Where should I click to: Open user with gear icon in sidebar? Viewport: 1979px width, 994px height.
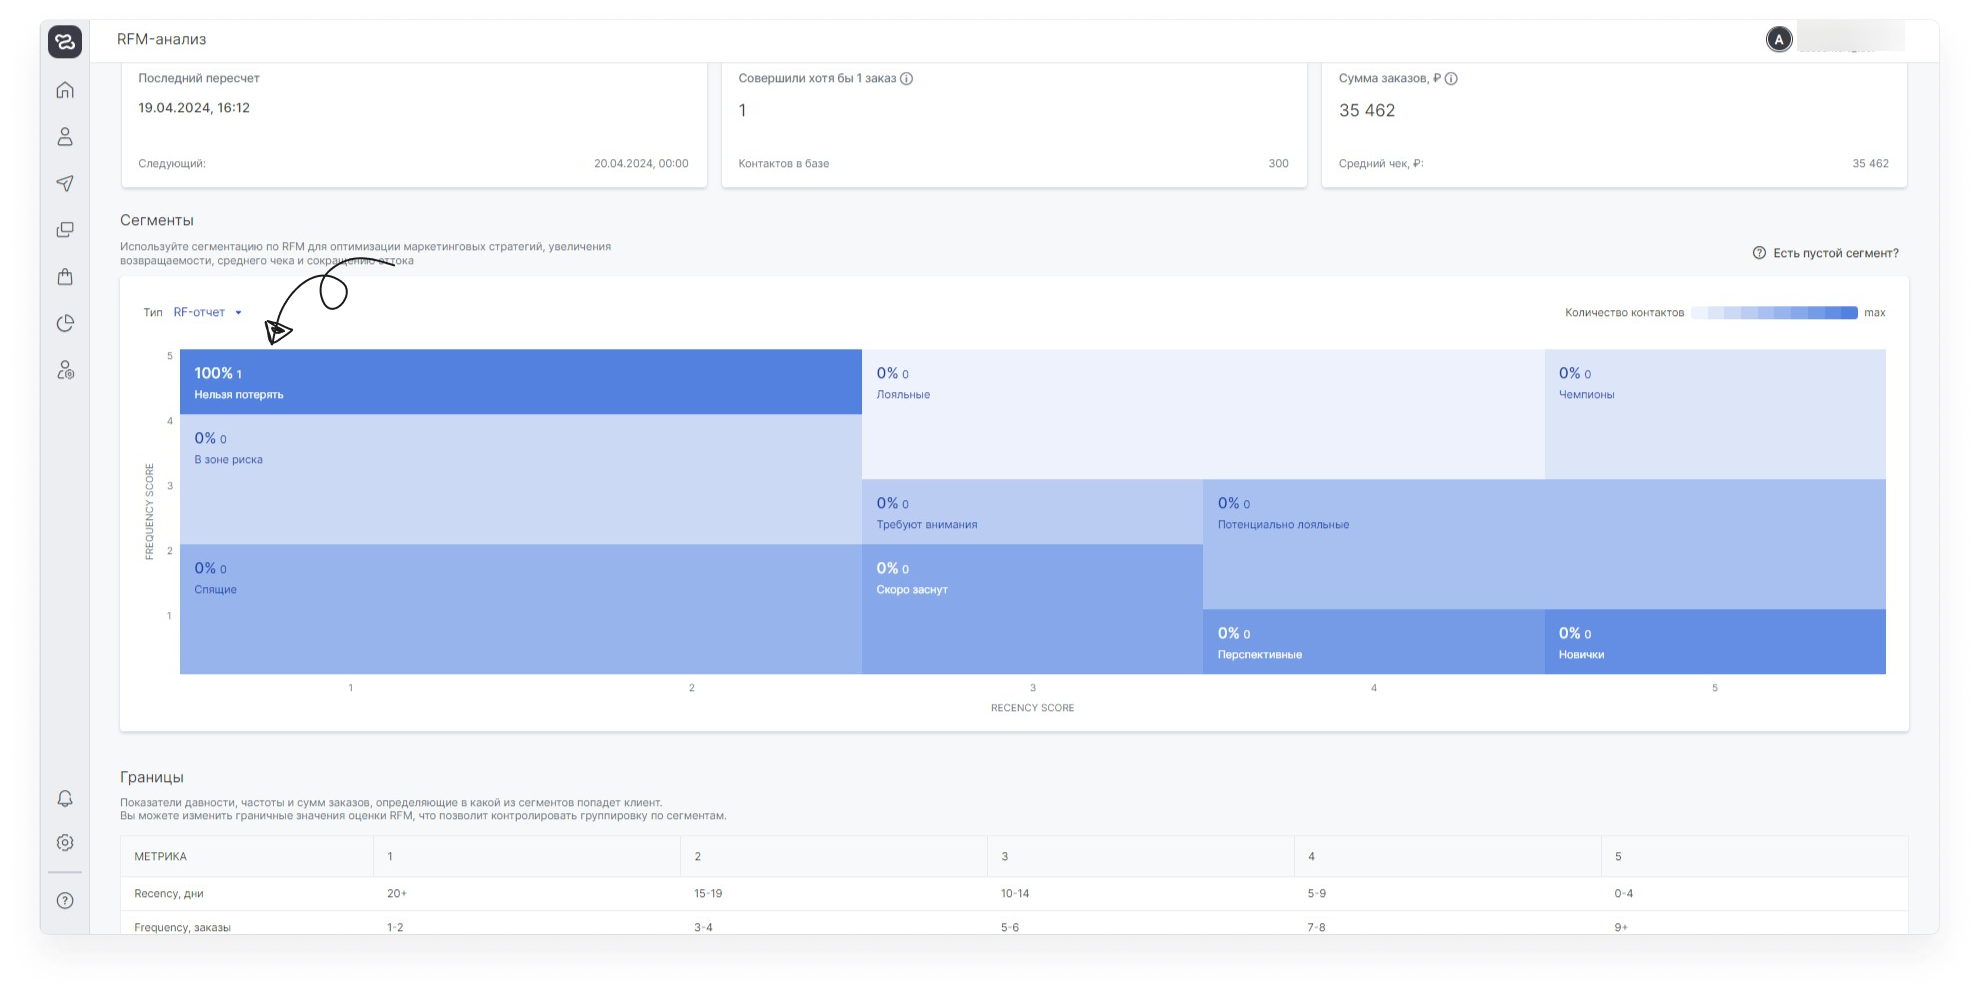point(65,370)
